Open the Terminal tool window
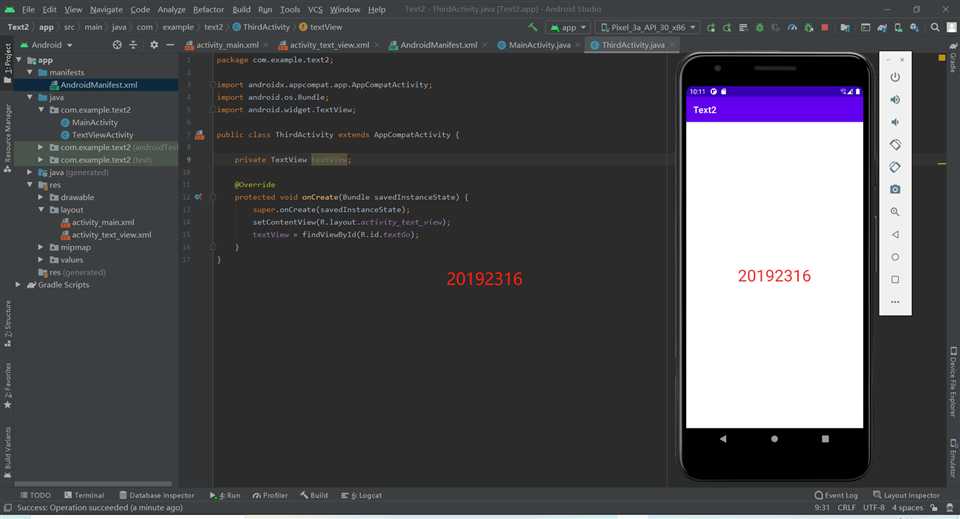Screen dimensions: 960x519 point(84,495)
